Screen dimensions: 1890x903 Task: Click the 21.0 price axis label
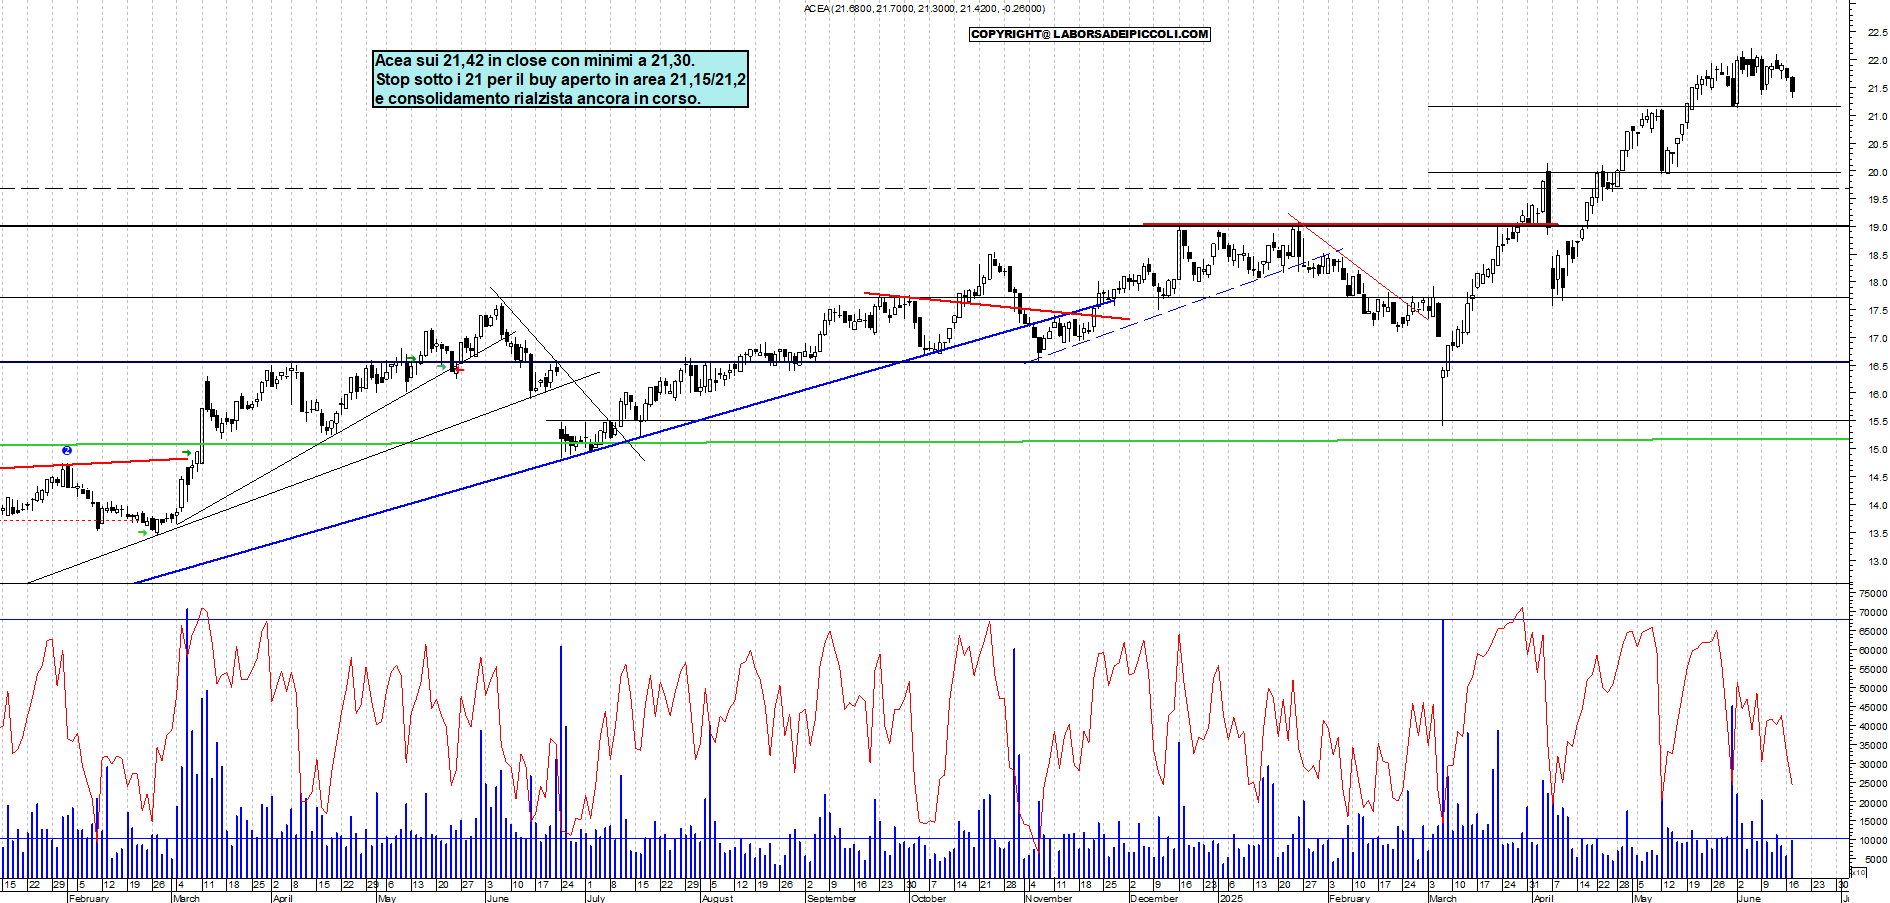coord(1877,117)
